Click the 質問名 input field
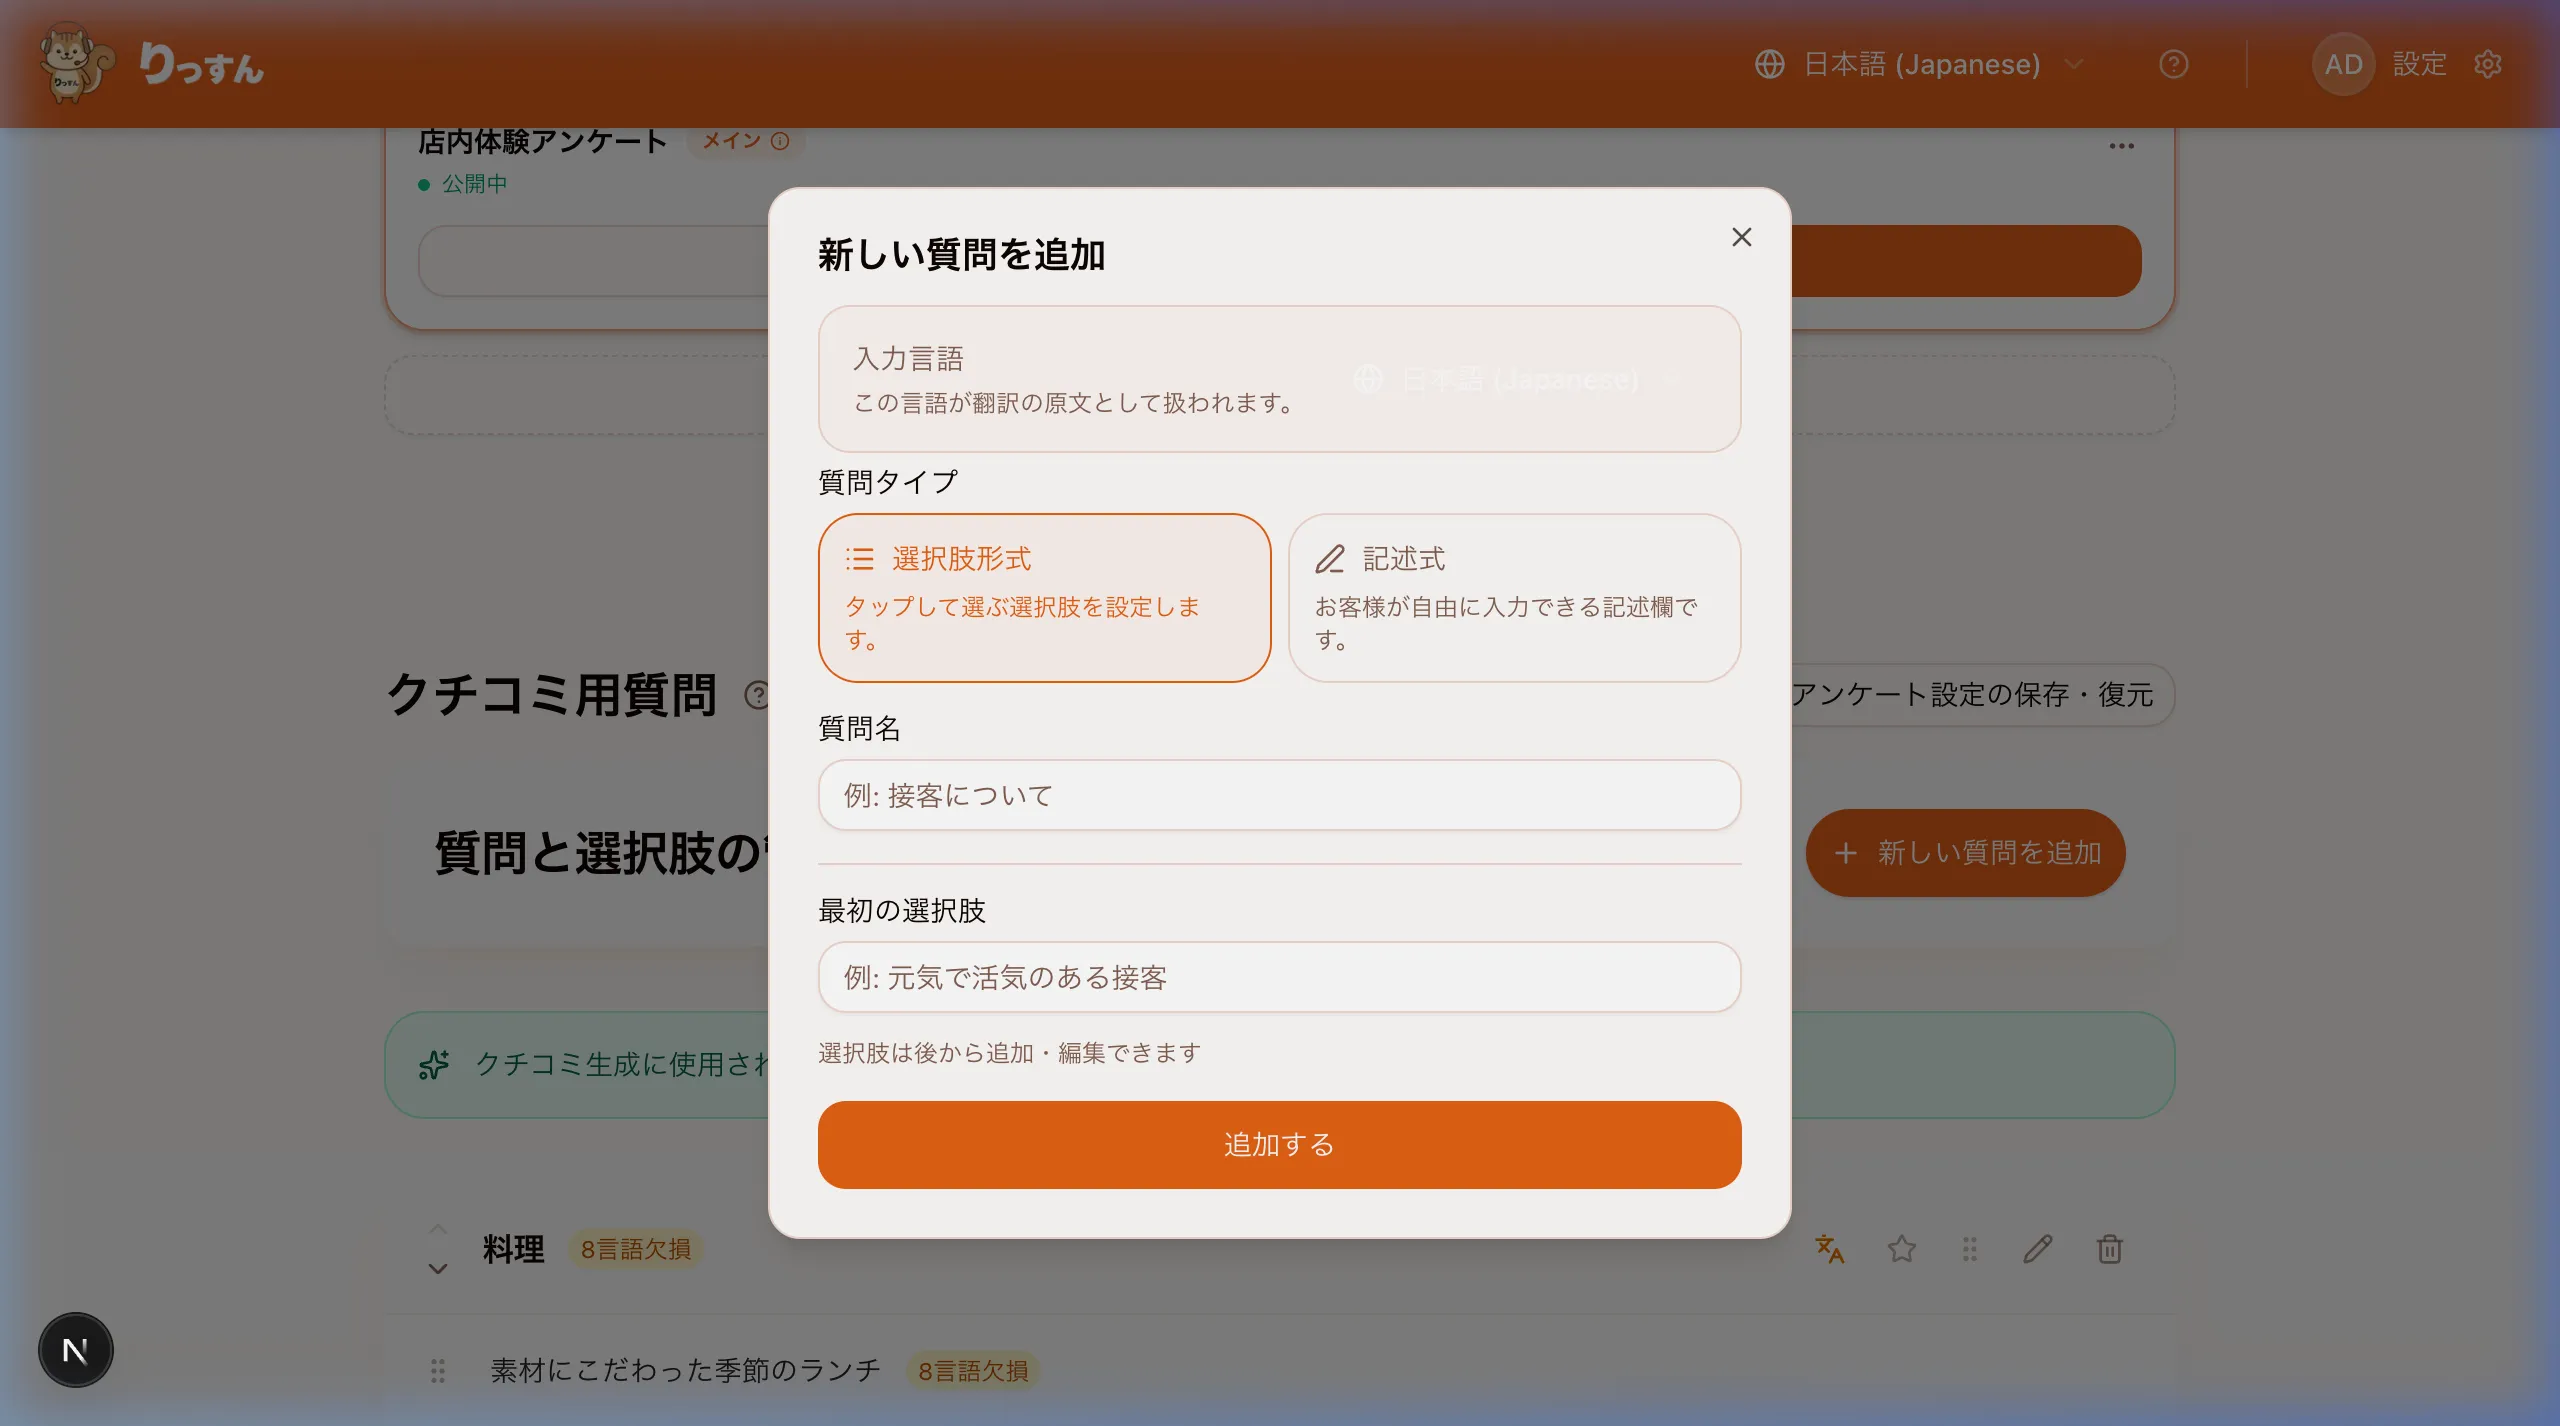 tap(1279, 795)
